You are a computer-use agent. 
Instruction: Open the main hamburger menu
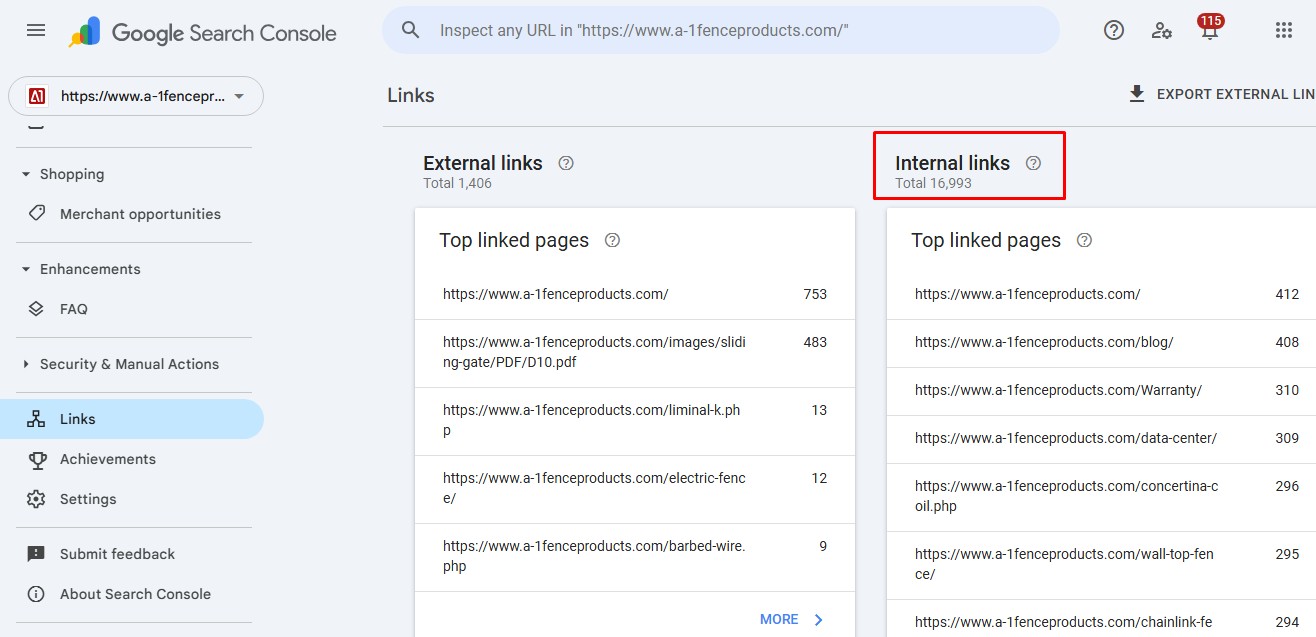click(x=36, y=30)
